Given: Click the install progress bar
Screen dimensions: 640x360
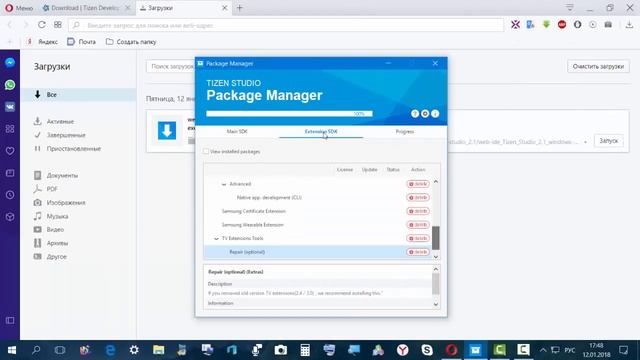Looking at the screenshot, I should coord(289,114).
